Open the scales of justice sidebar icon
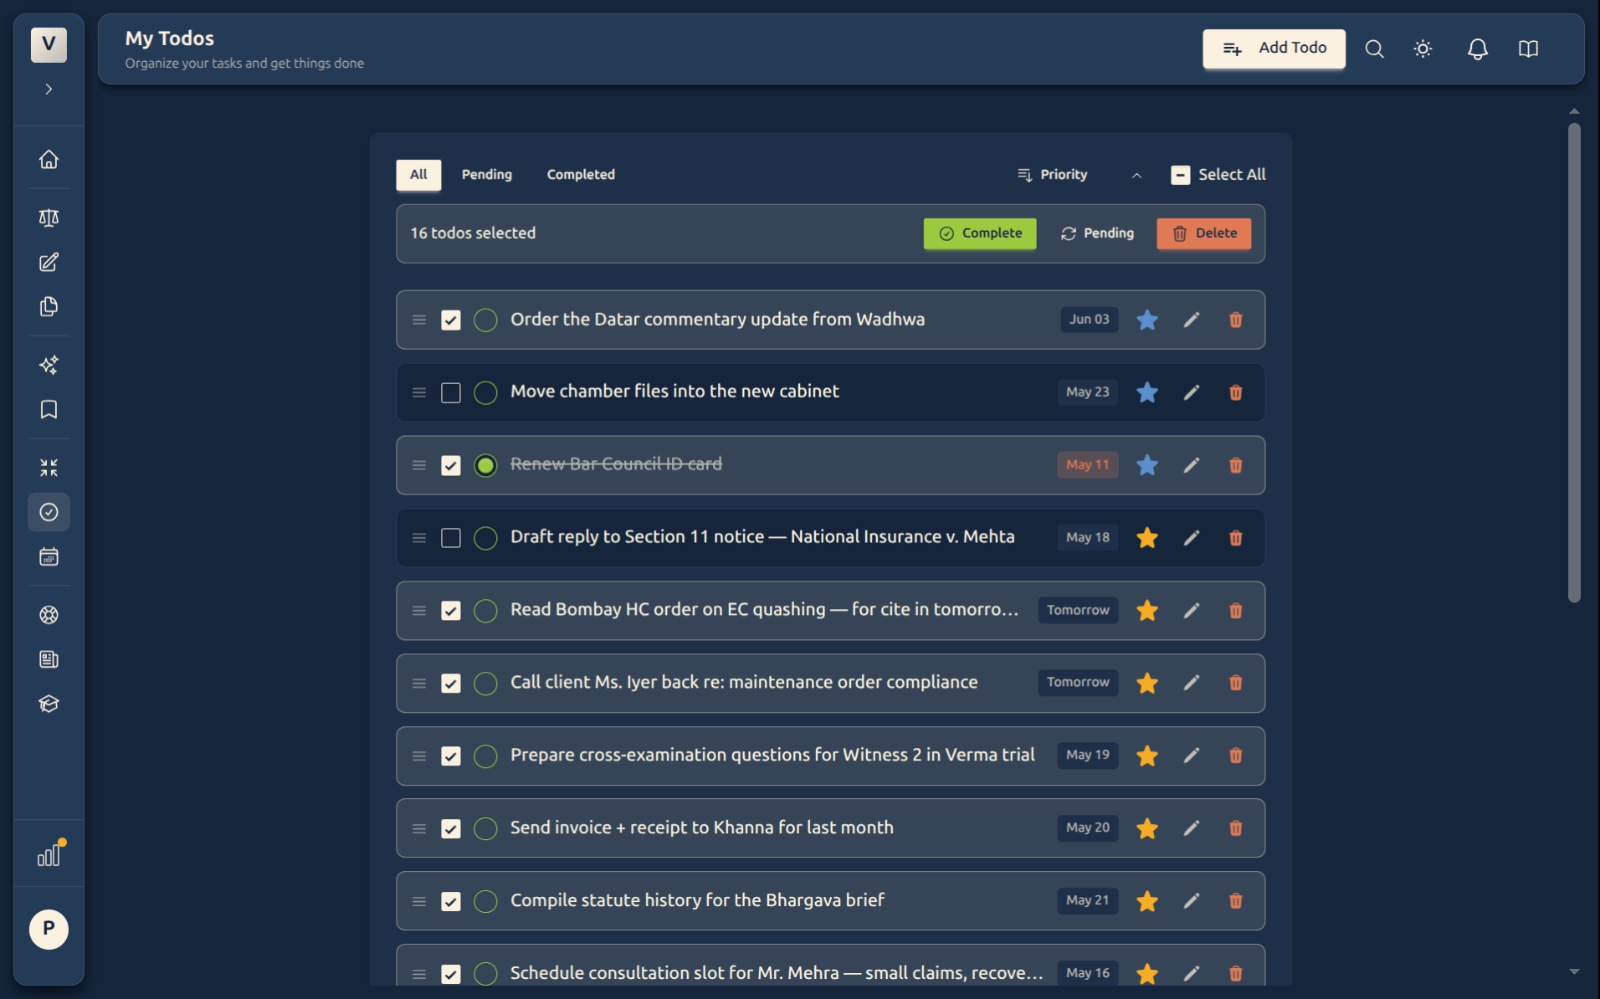The height and width of the screenshot is (999, 1600). (x=48, y=218)
